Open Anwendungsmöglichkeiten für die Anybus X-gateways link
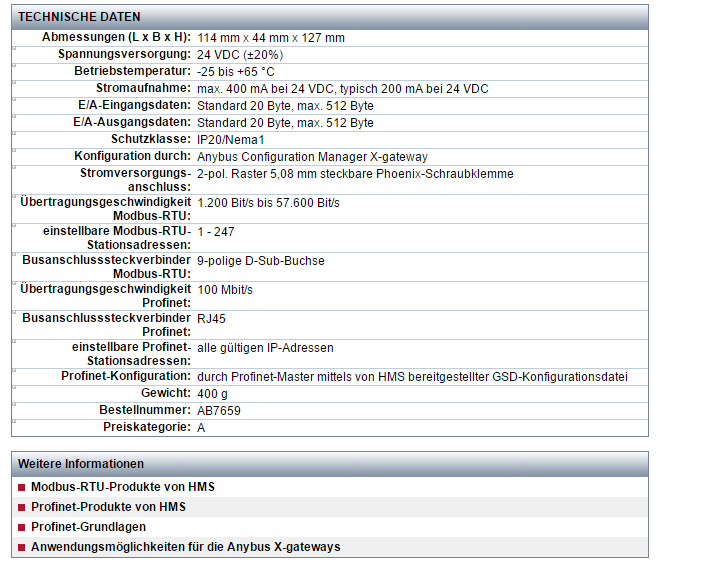The width and height of the screenshot is (726, 570). (186, 546)
